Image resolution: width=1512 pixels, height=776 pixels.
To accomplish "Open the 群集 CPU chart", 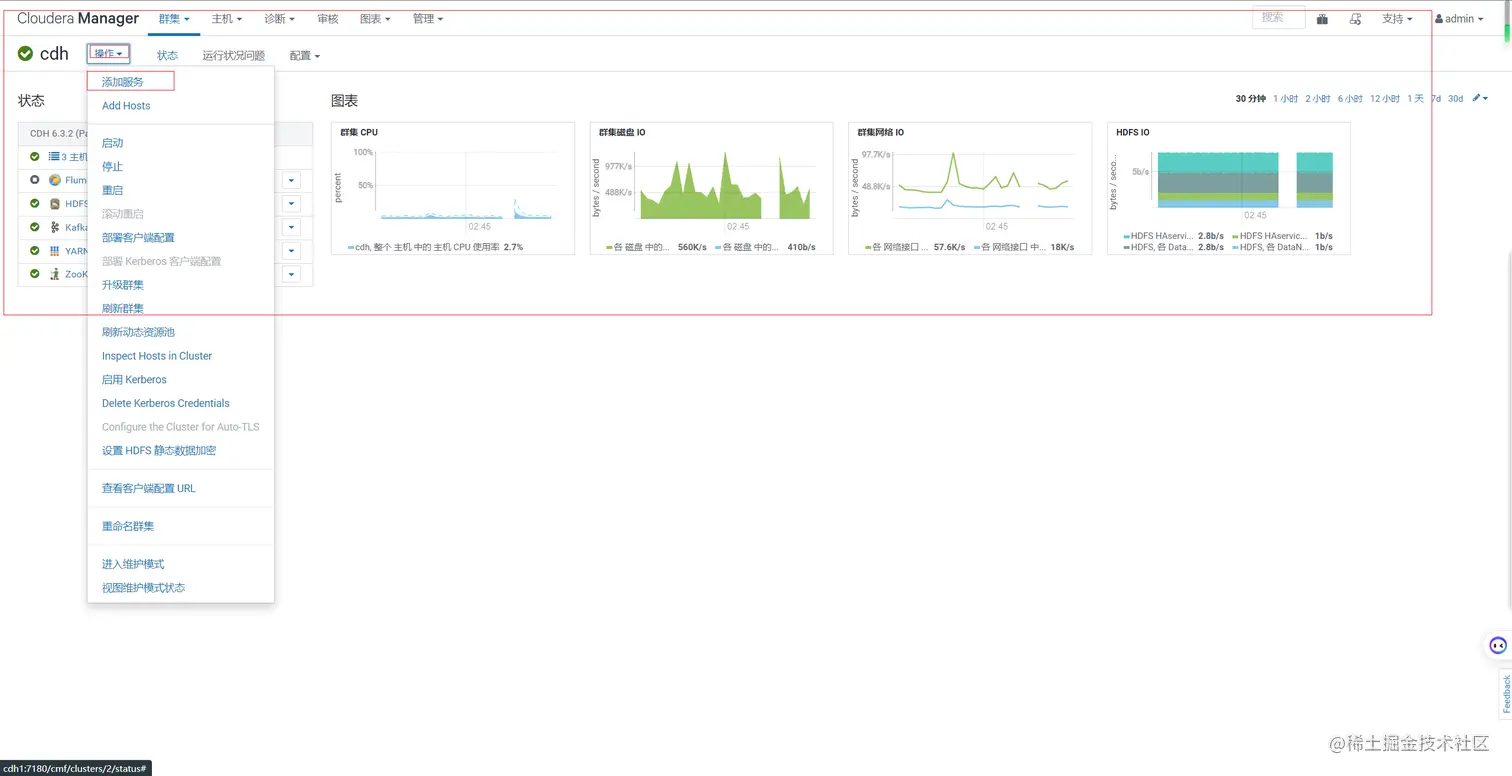I will coord(453,188).
